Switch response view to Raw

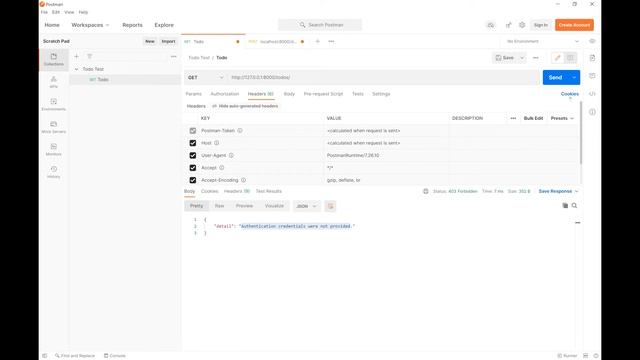coord(220,206)
